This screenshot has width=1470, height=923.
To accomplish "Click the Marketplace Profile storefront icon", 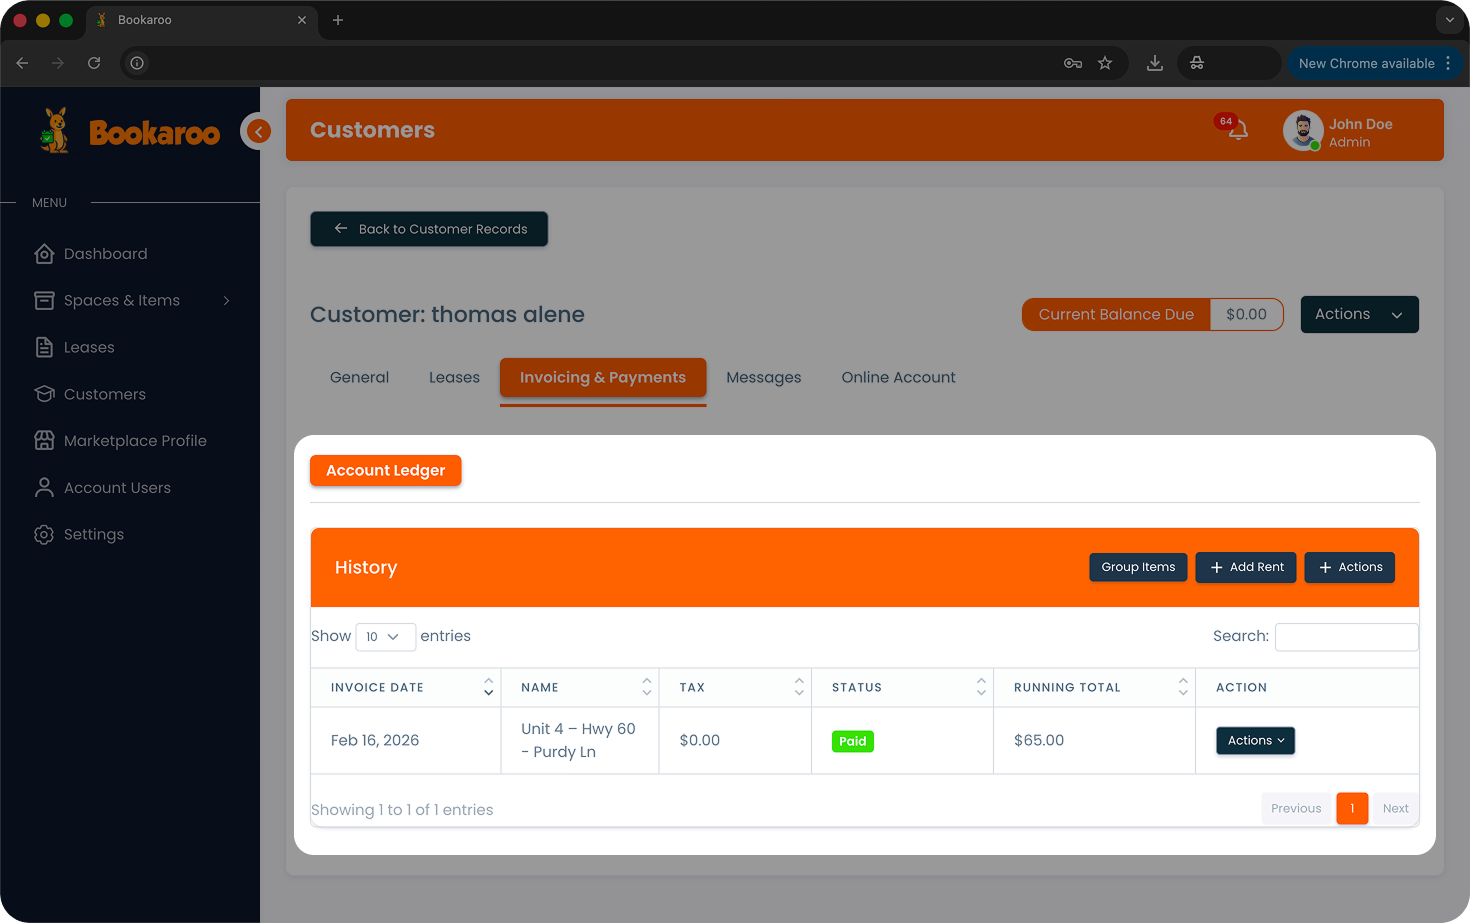I will pos(44,440).
